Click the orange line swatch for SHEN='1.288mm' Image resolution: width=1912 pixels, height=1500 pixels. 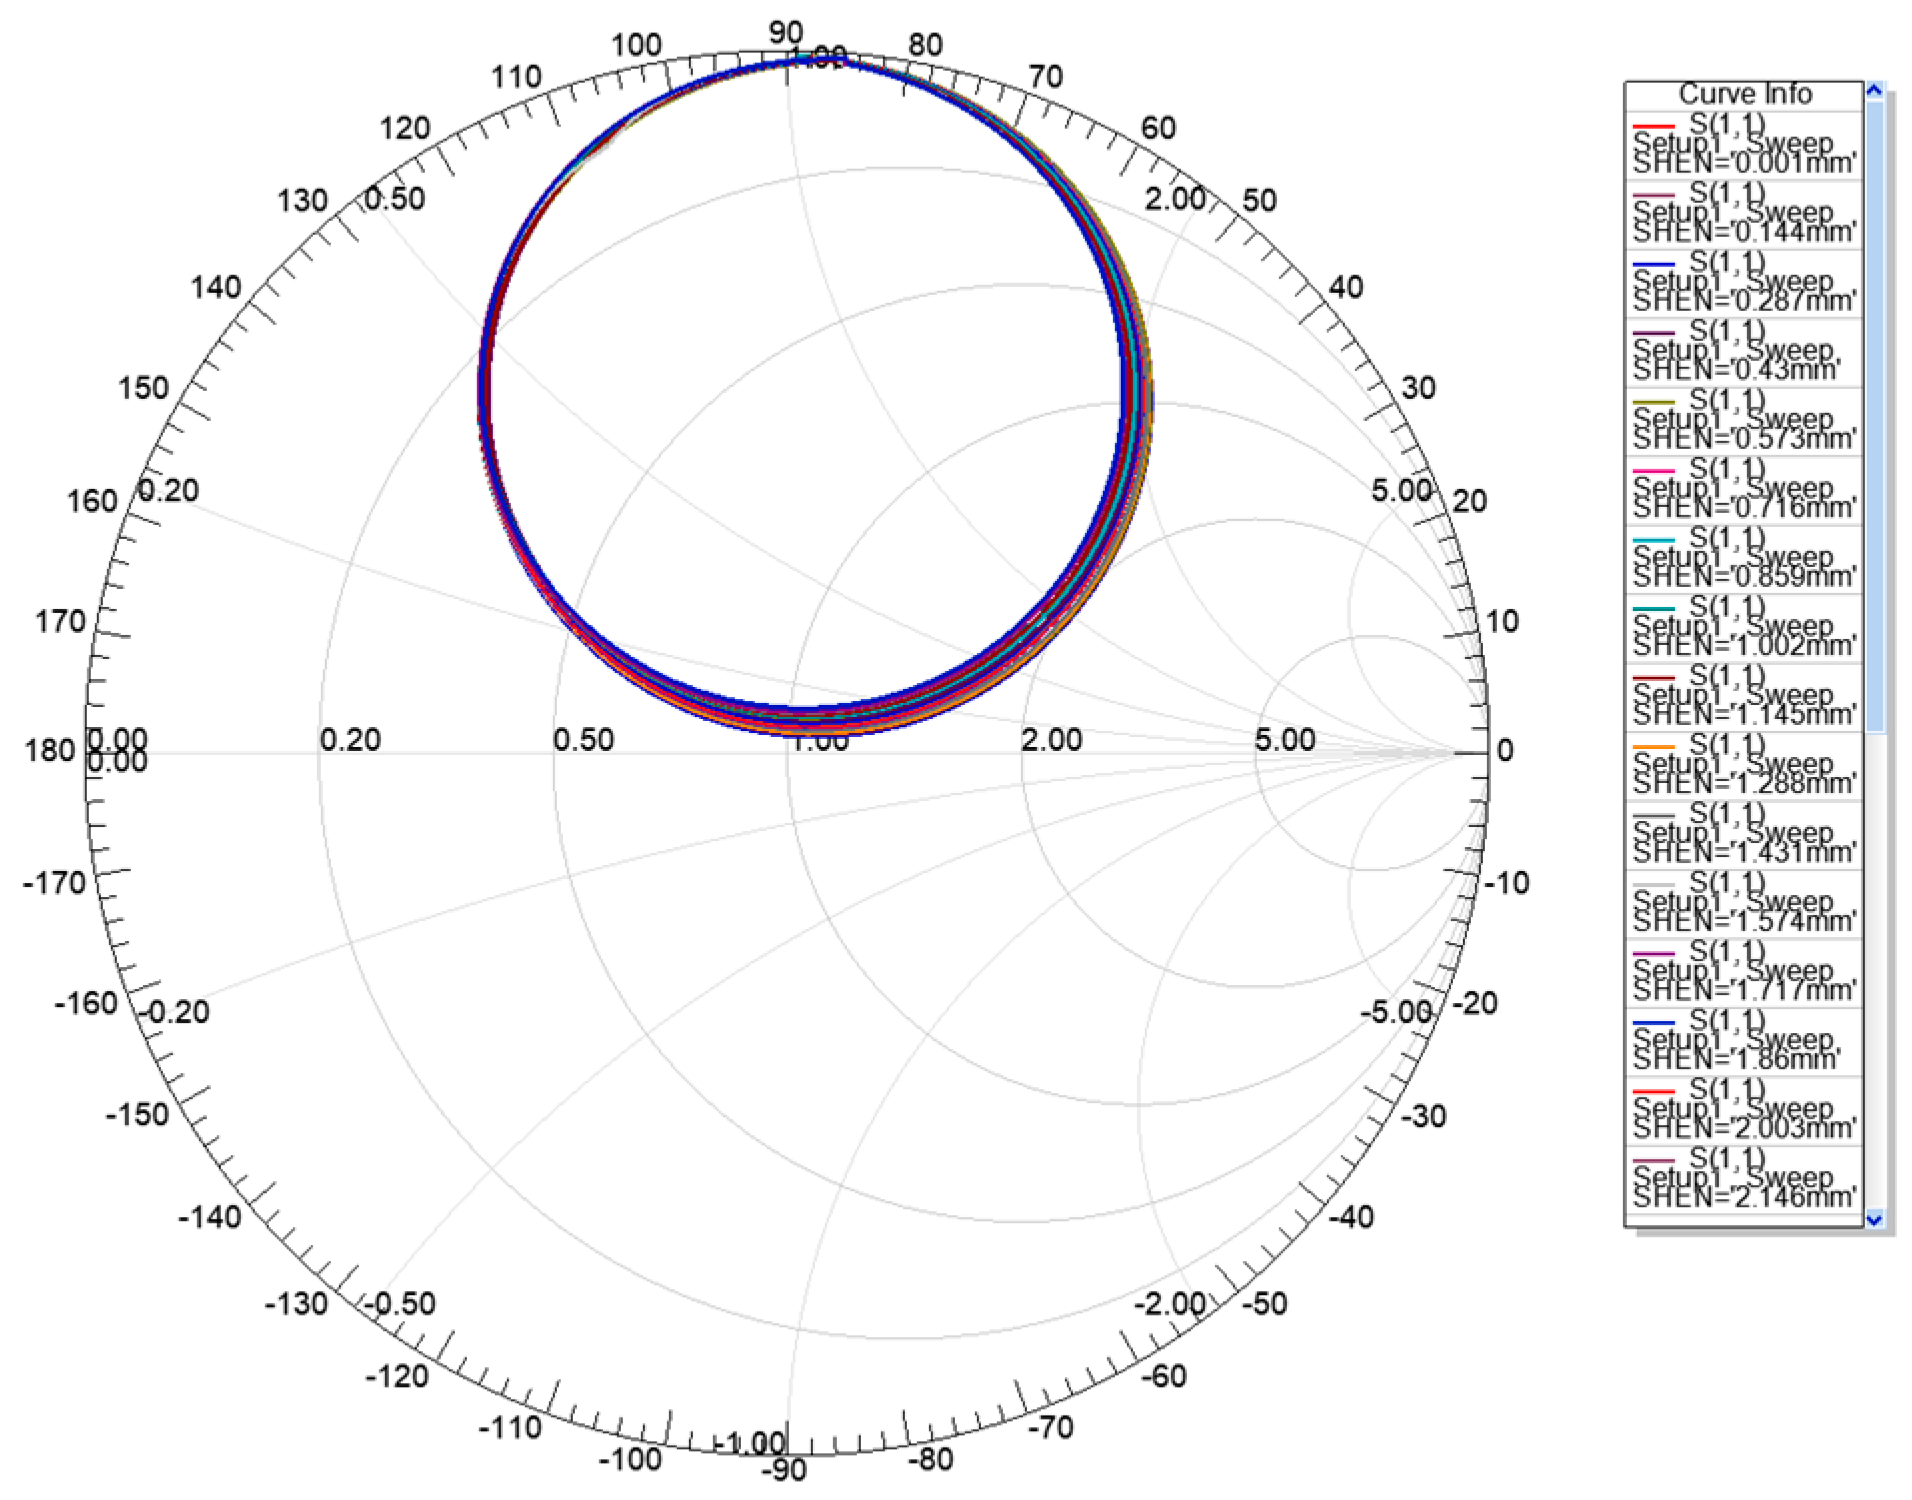point(1653,747)
